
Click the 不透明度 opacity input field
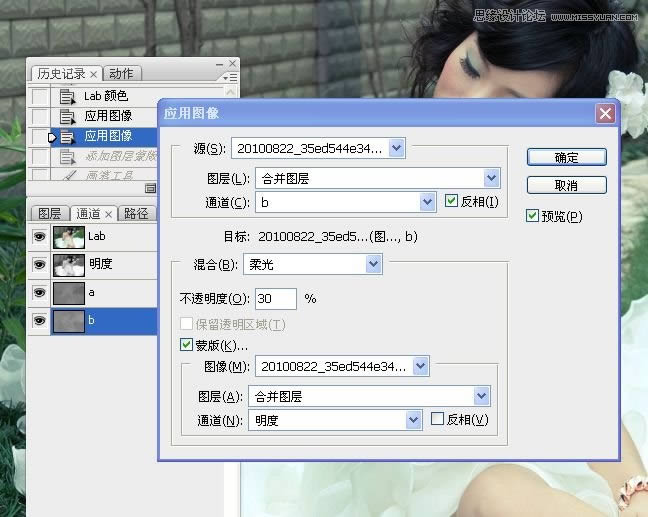coord(276,298)
